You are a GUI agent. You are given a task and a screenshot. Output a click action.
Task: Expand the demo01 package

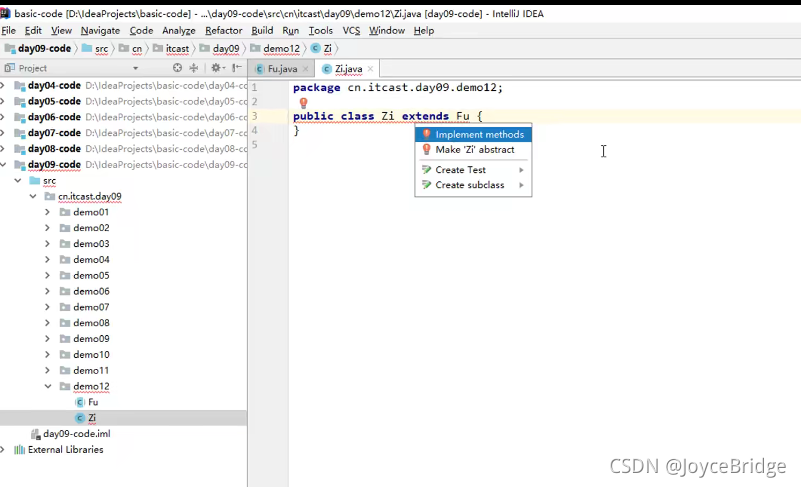[x=48, y=212]
